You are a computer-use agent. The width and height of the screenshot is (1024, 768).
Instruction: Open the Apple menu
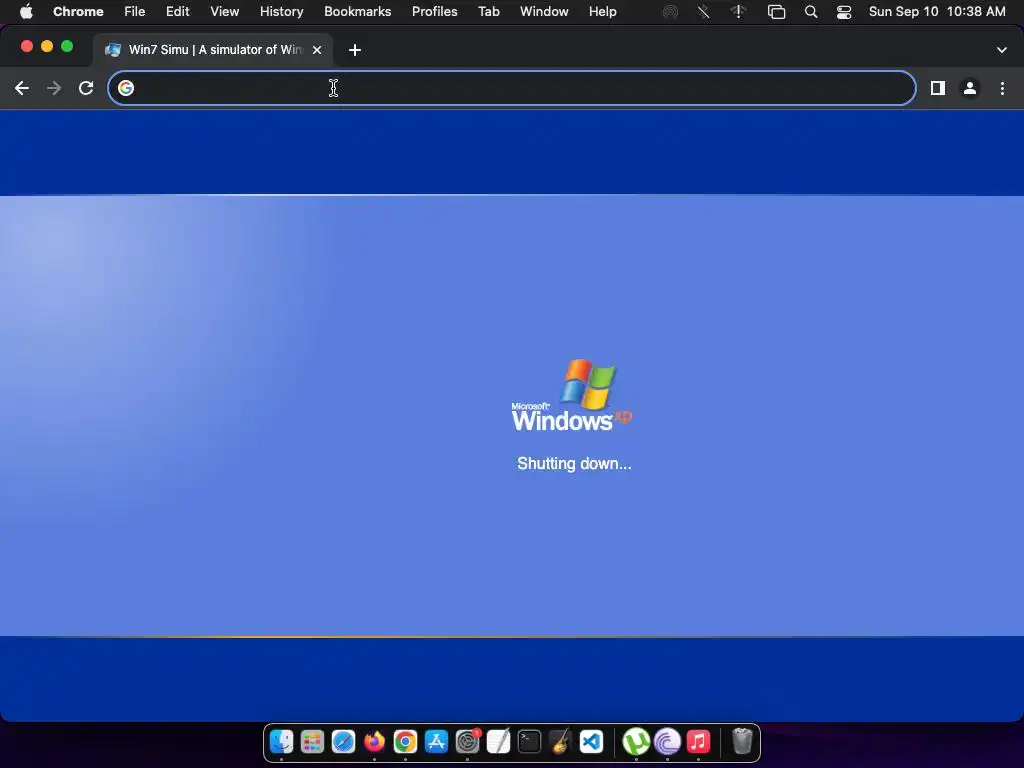point(26,12)
